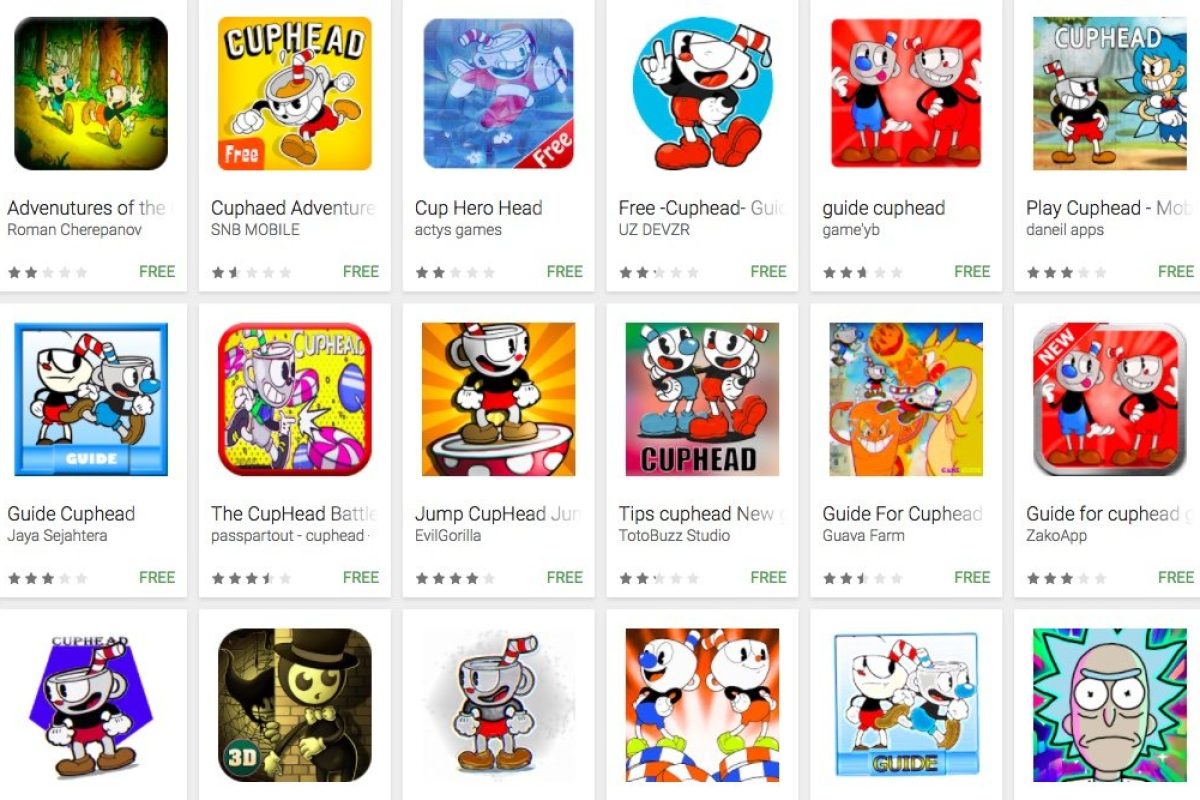
Task: Click FREE button for ZakoApp guide
Action: [1176, 577]
